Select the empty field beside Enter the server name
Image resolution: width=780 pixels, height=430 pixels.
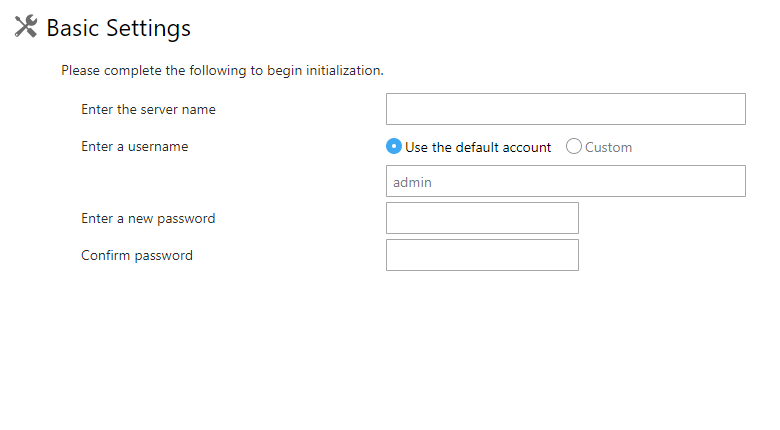566,109
